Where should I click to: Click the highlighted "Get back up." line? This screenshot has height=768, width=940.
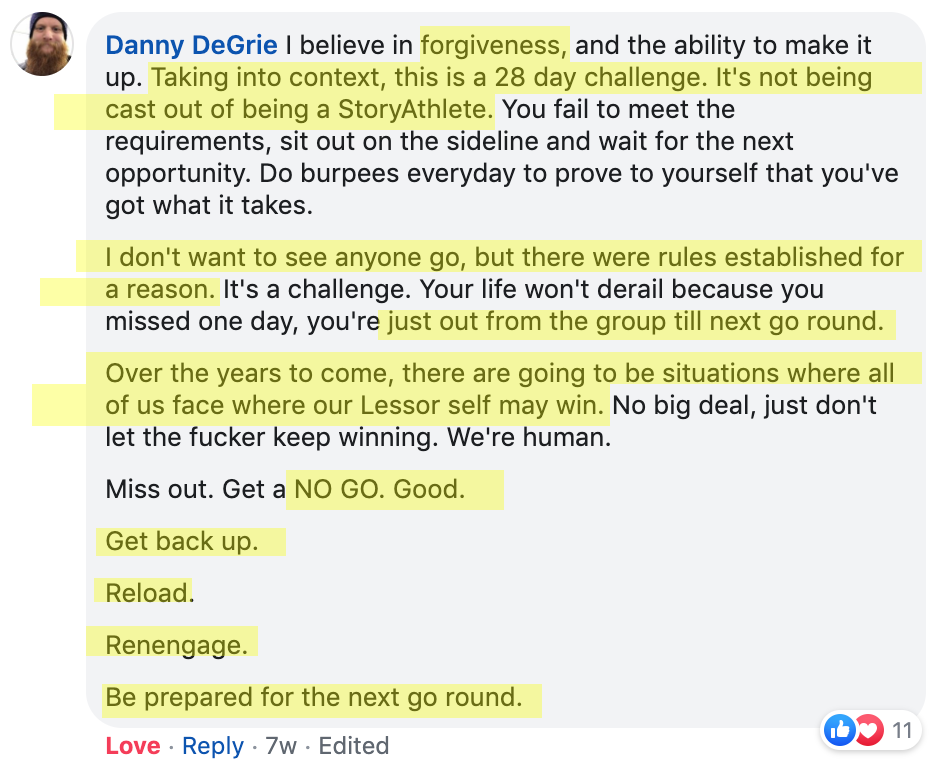pyautogui.click(x=182, y=541)
